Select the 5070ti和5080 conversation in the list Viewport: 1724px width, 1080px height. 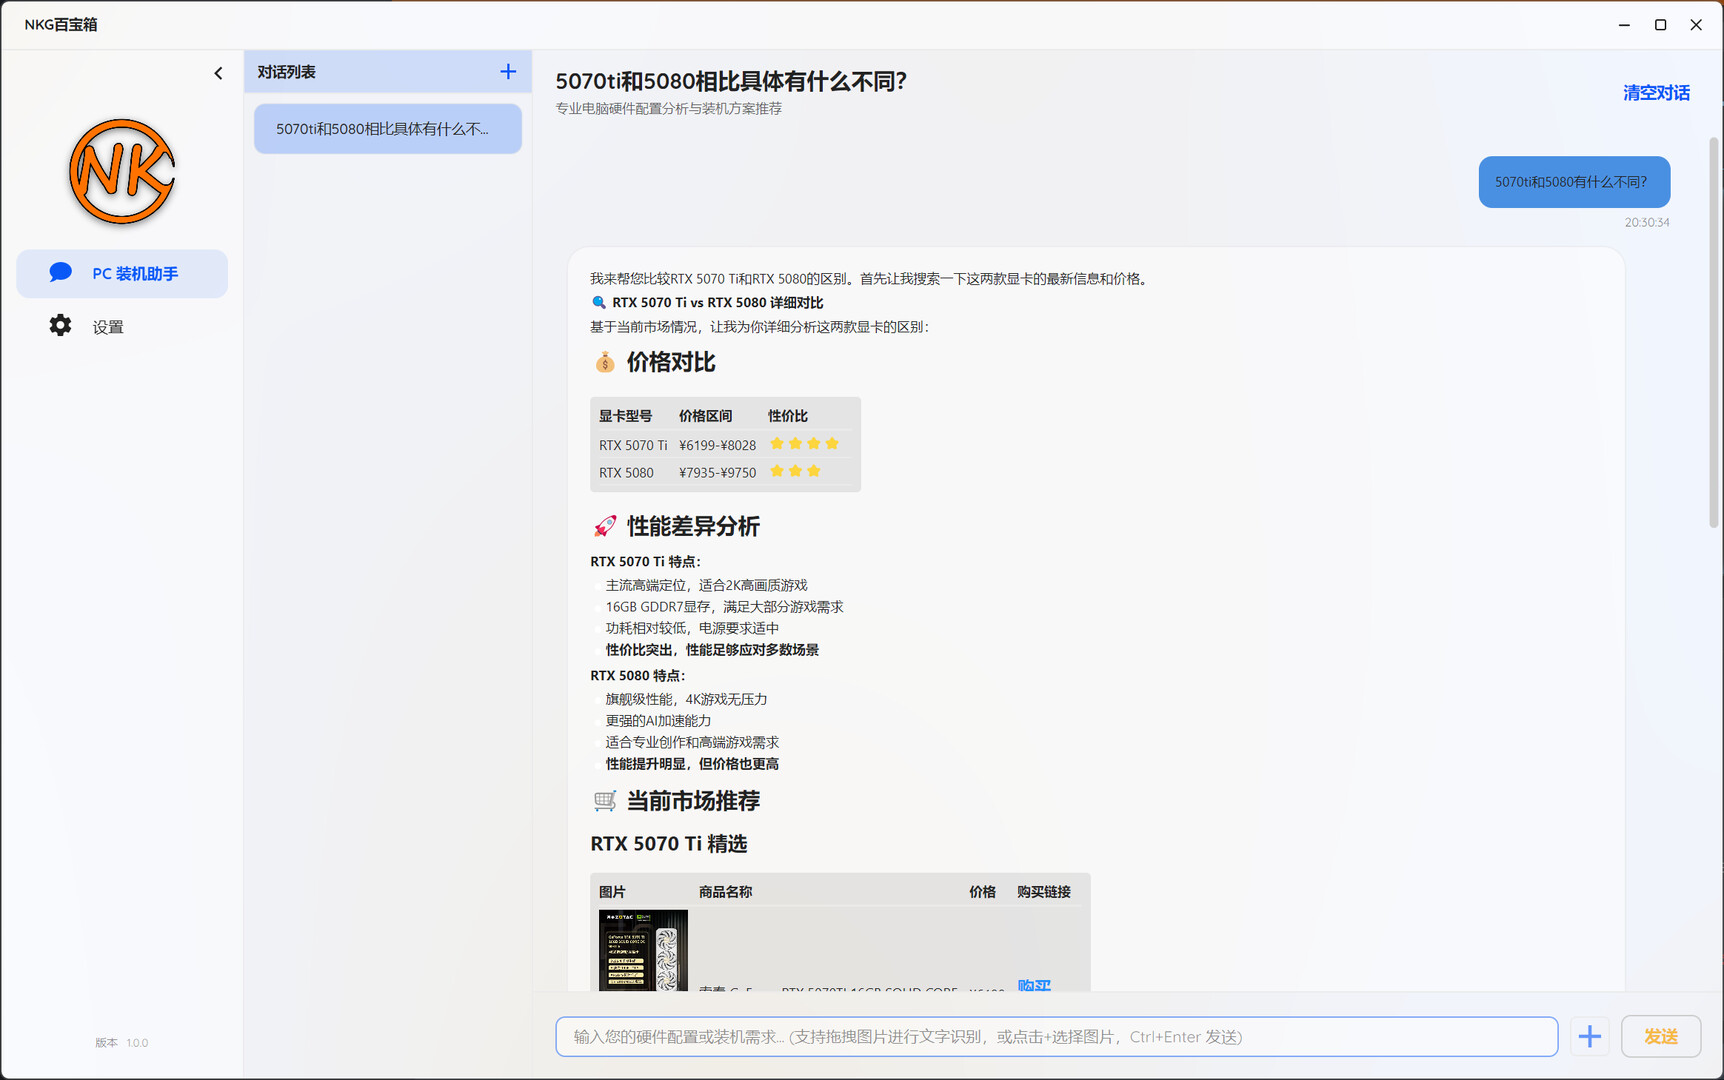click(387, 128)
